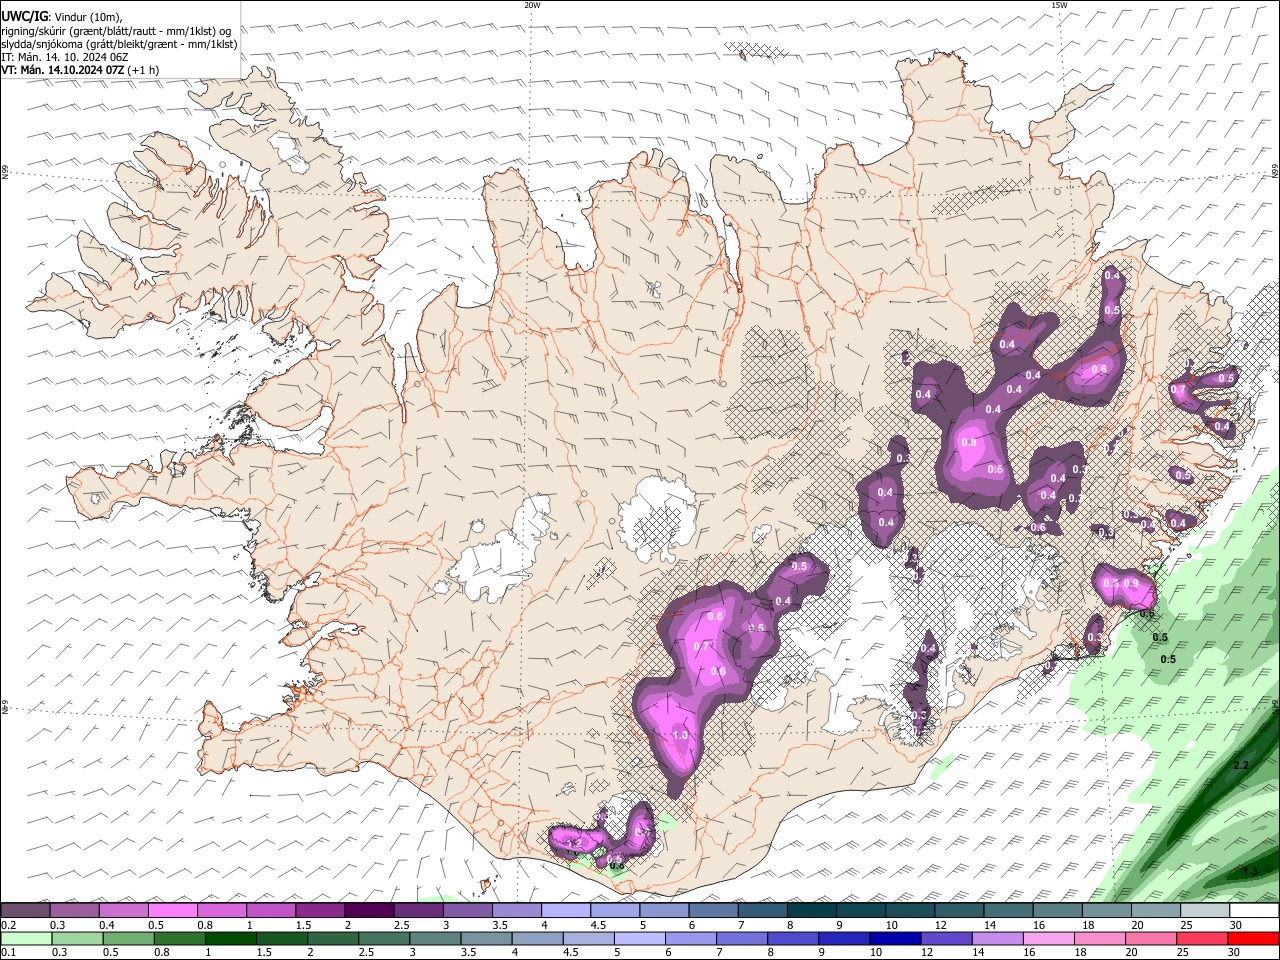Click the 20W longitude label

click(x=532, y=5)
